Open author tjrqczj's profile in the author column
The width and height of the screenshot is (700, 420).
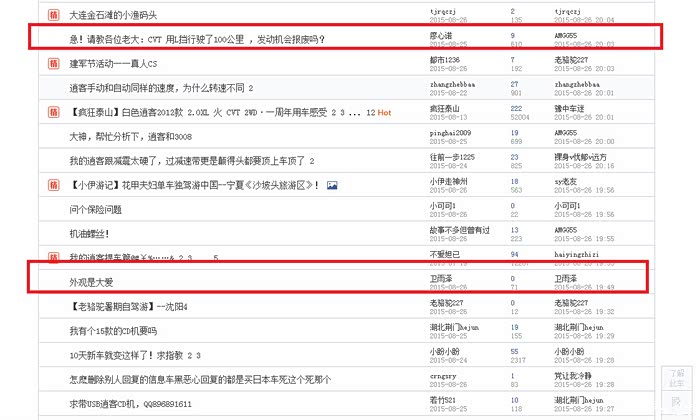442,11
